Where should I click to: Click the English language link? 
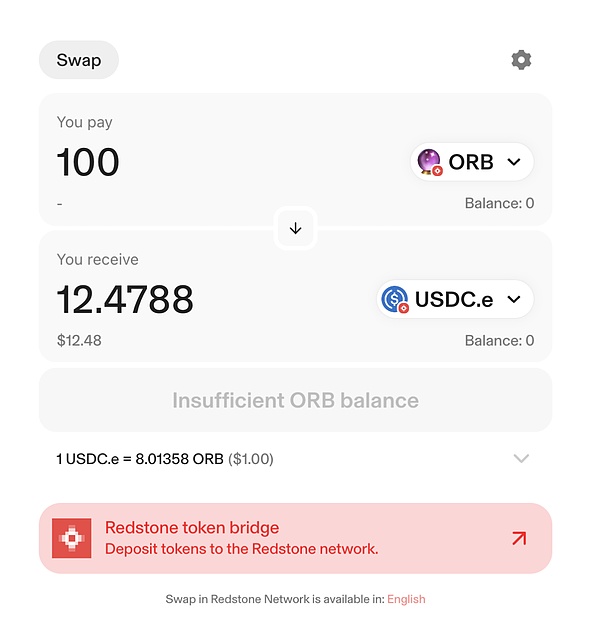(x=406, y=599)
